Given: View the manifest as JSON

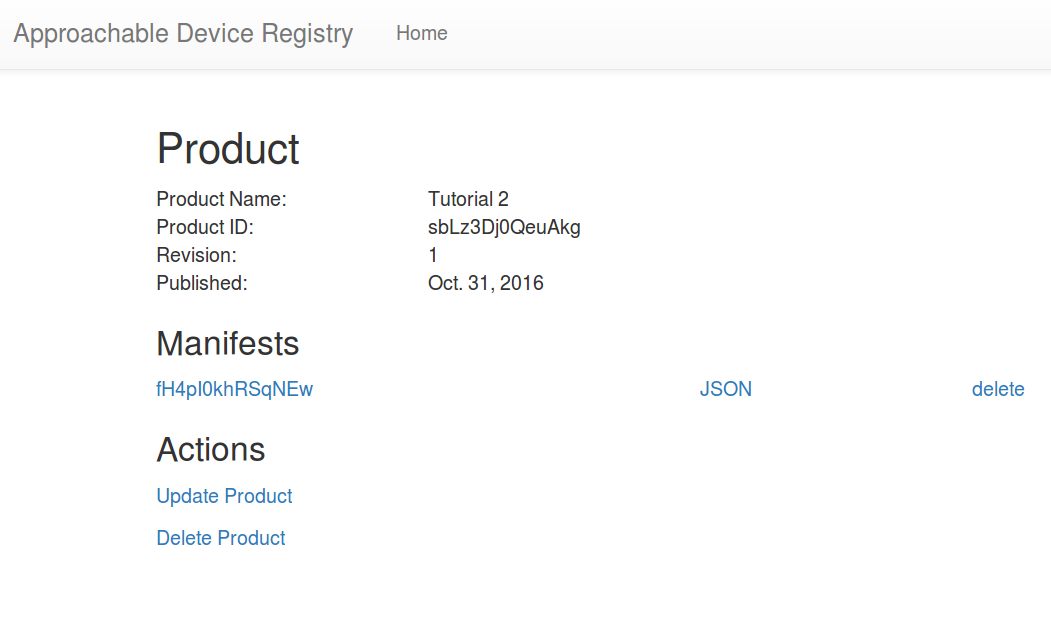Looking at the screenshot, I should click(725, 389).
